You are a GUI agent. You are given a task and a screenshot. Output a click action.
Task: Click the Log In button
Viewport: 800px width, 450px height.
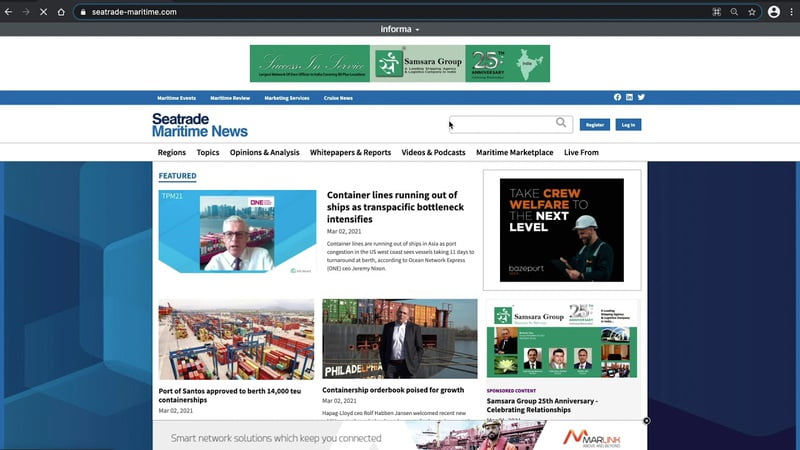click(628, 124)
